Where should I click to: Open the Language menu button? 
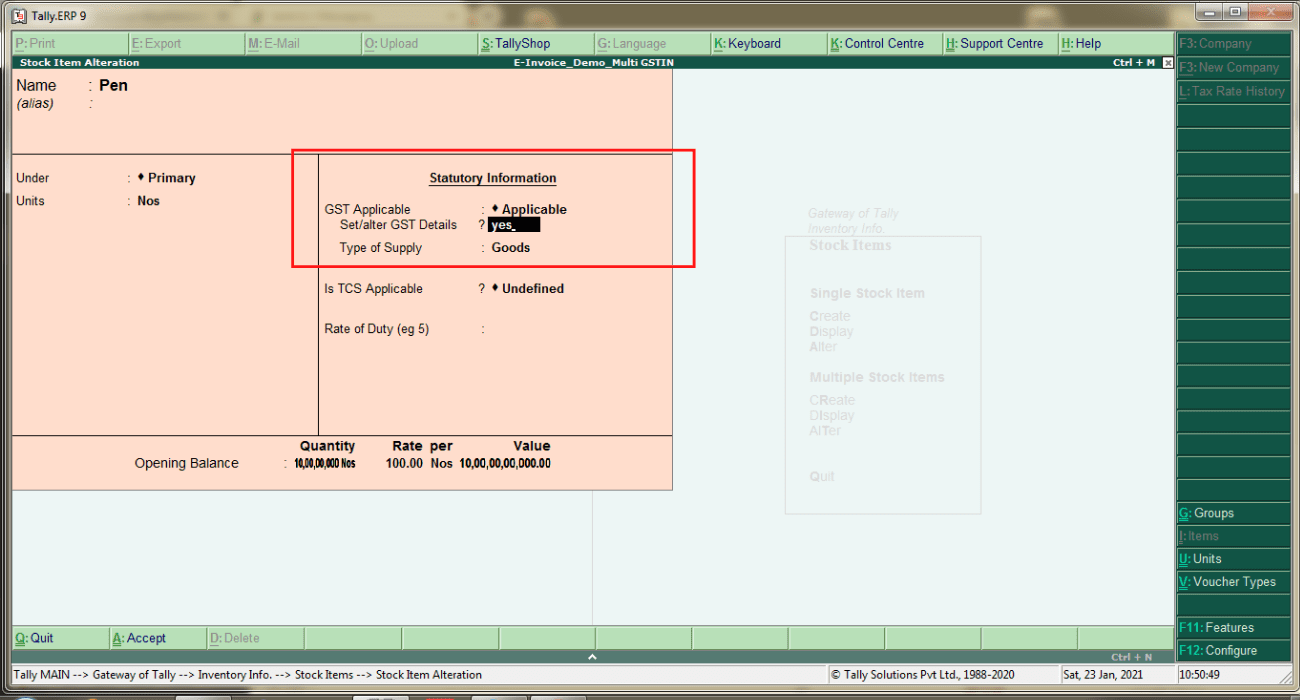(651, 44)
